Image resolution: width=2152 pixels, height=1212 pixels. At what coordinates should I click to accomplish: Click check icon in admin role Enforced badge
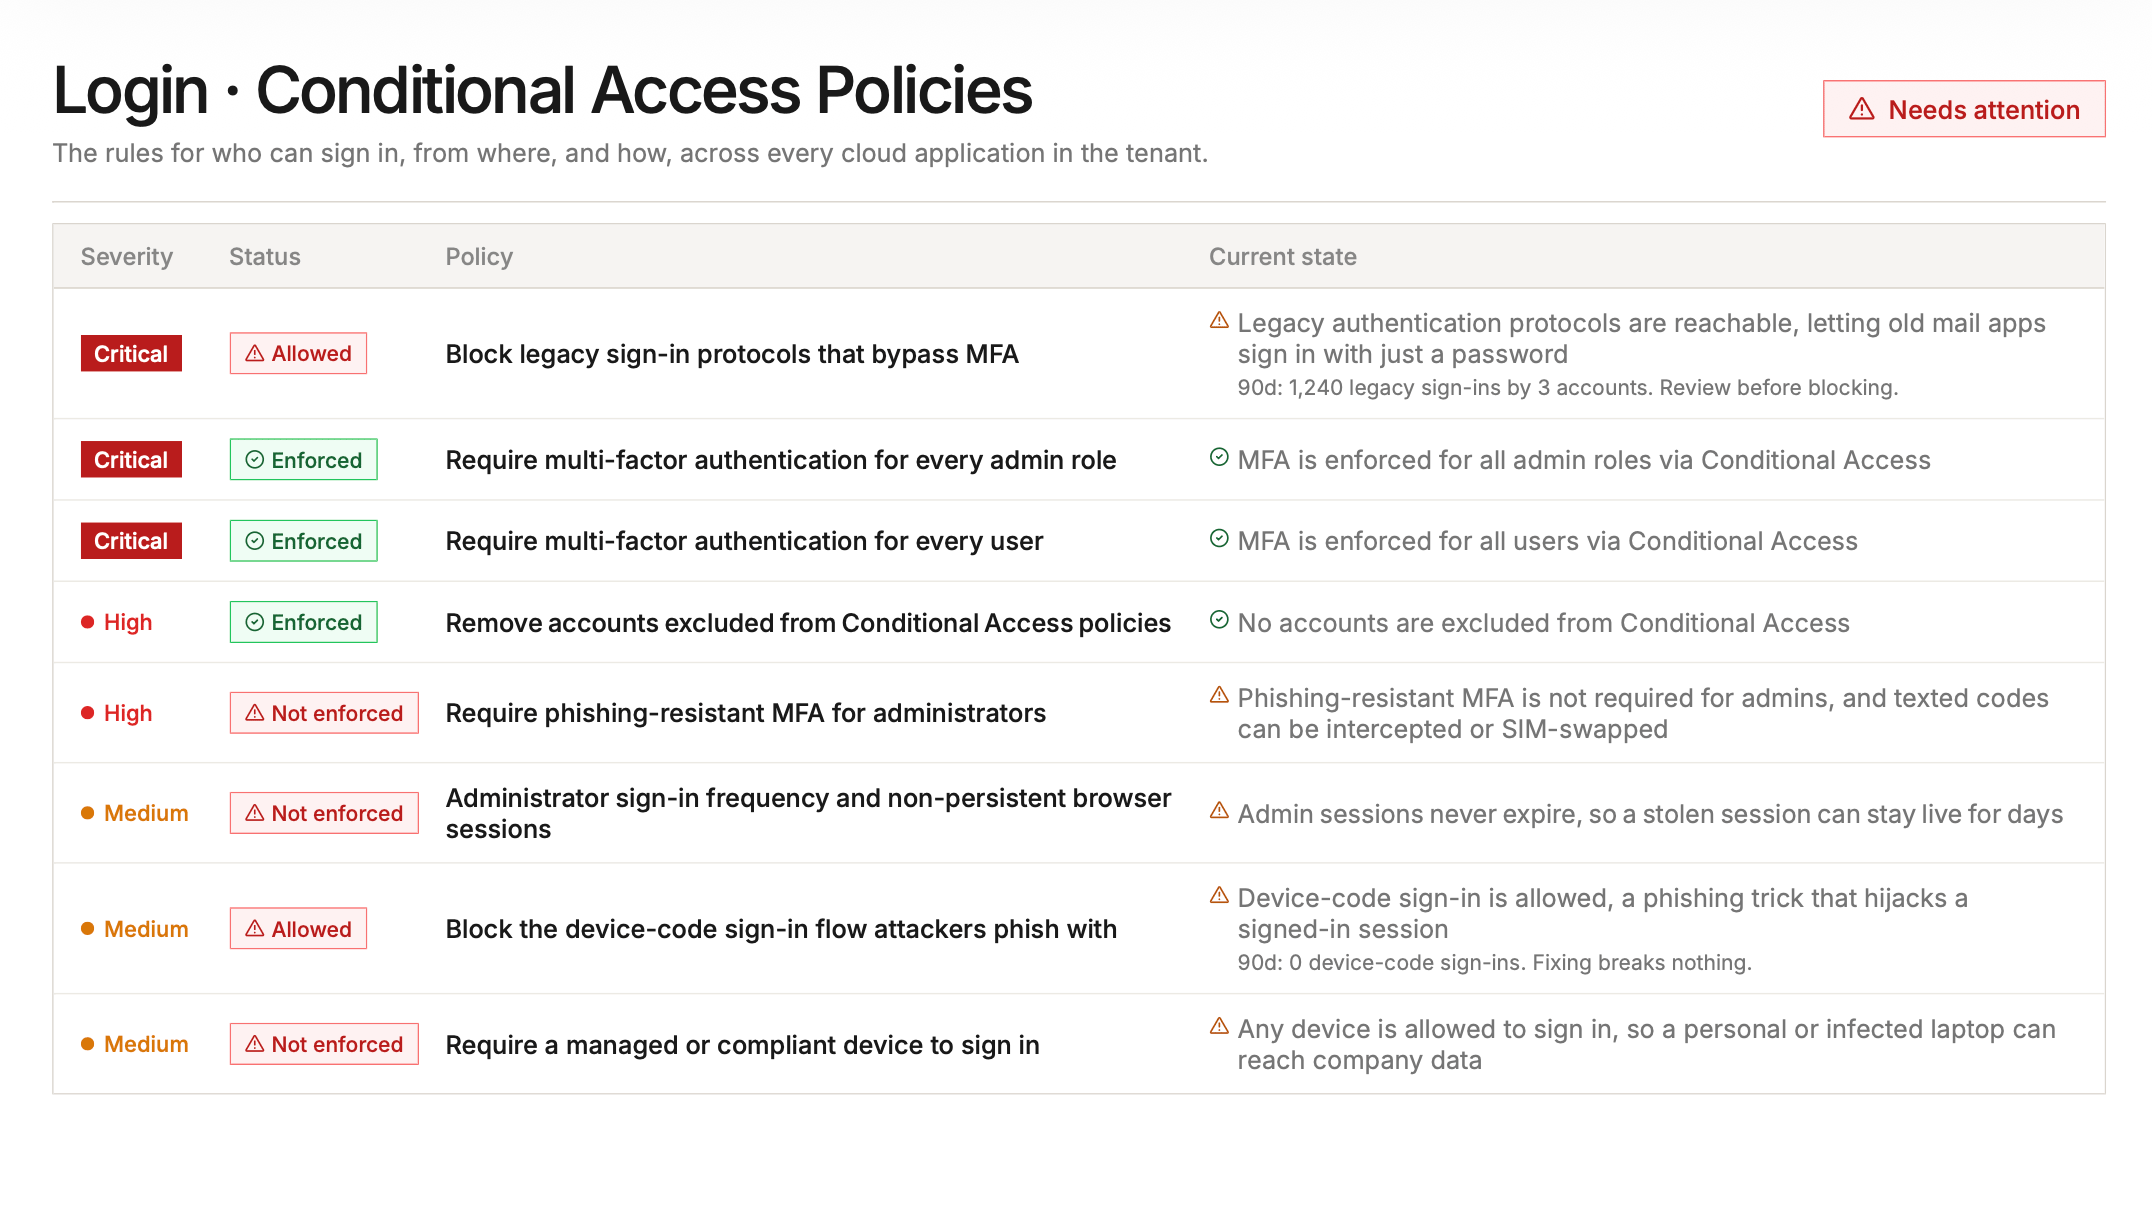tap(255, 460)
